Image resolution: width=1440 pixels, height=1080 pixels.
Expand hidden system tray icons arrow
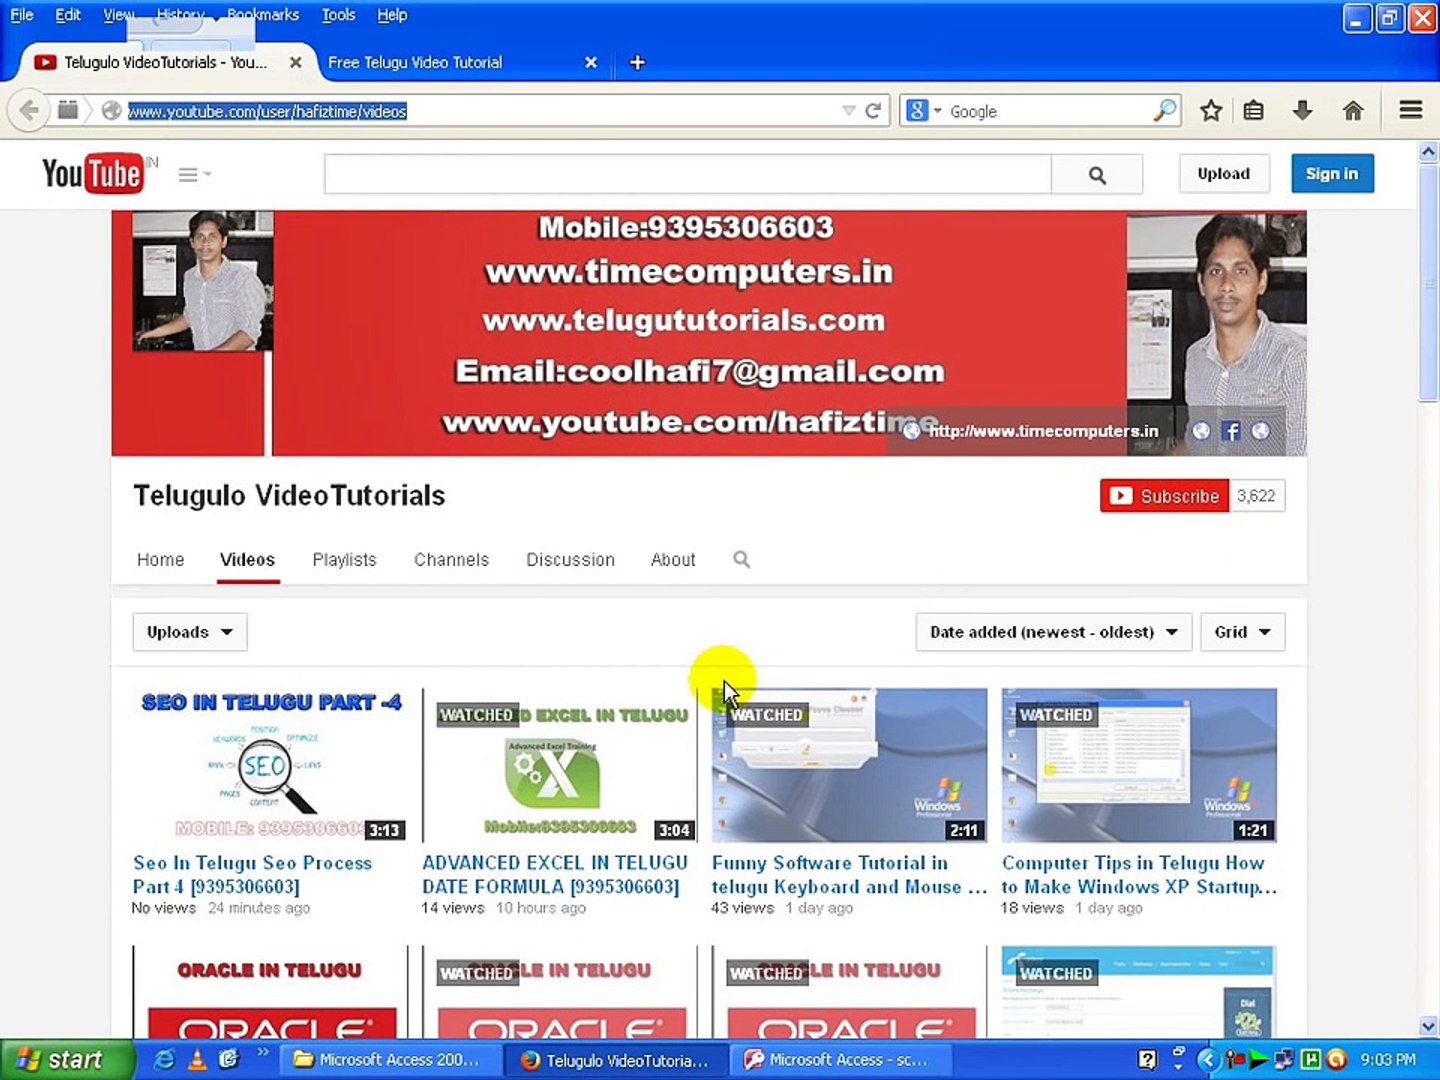pos(1209,1059)
